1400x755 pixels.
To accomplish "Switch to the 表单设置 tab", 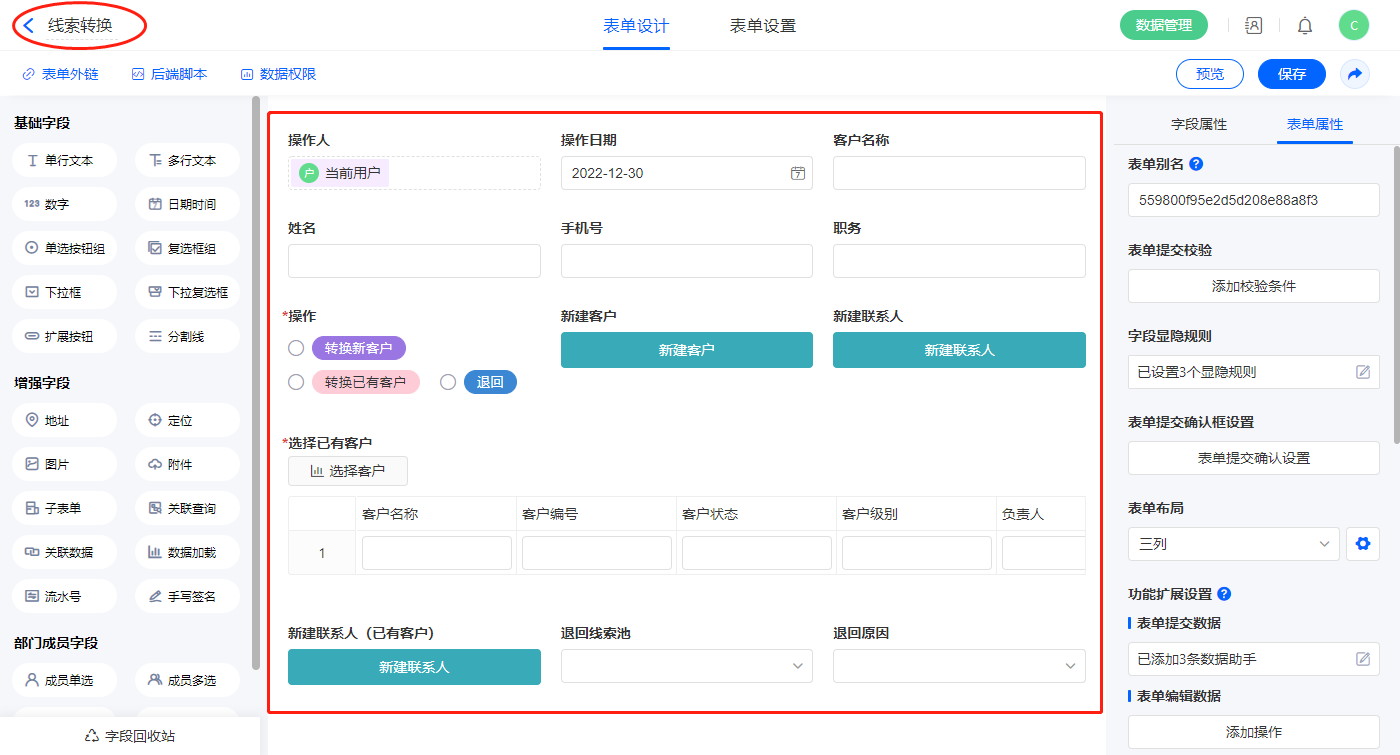I will 763,26.
